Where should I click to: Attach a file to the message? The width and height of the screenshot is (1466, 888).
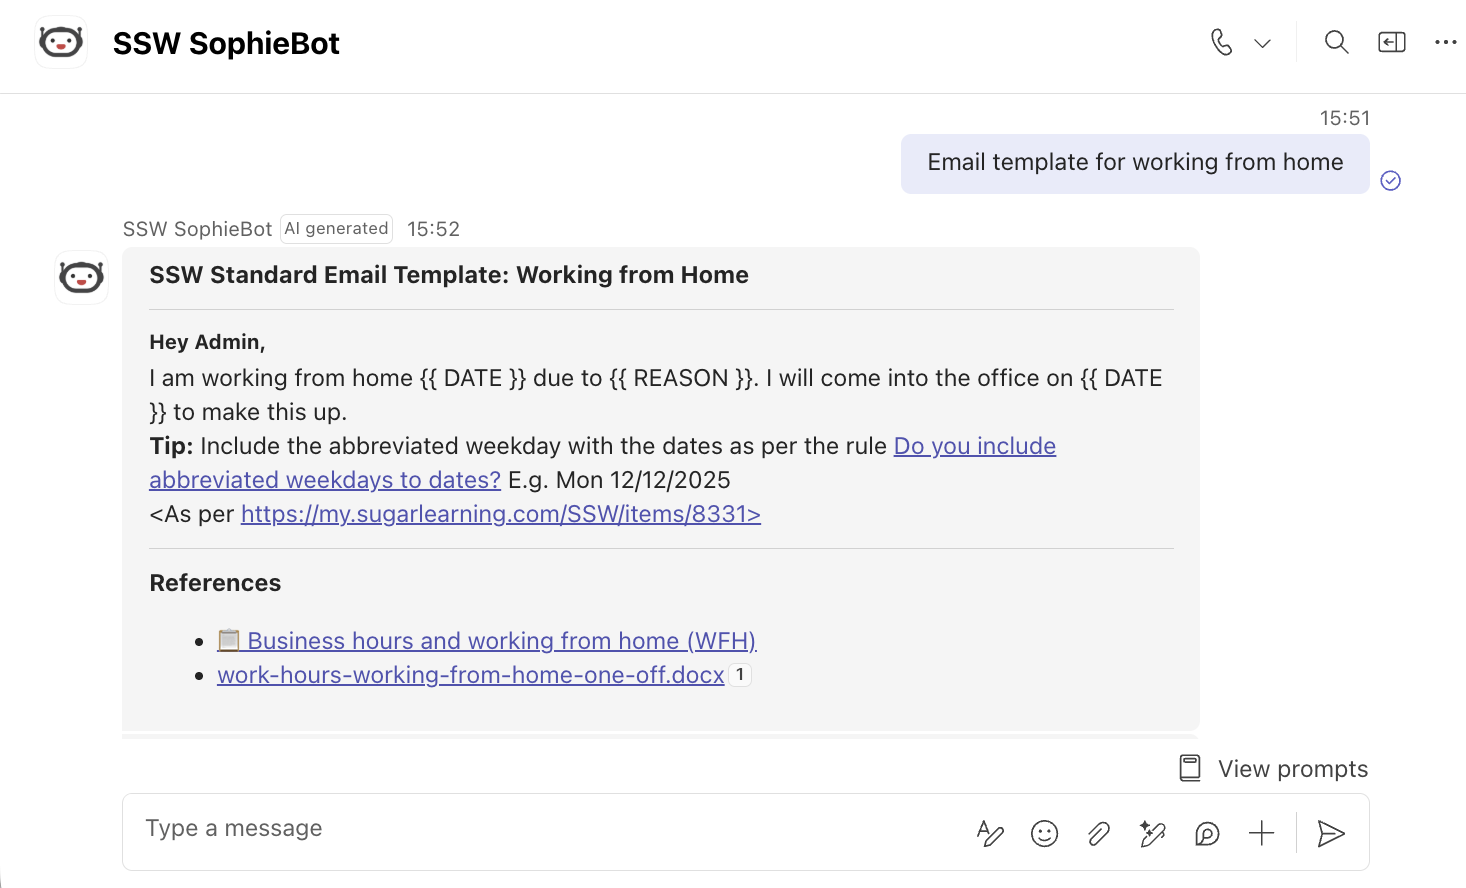click(1099, 833)
